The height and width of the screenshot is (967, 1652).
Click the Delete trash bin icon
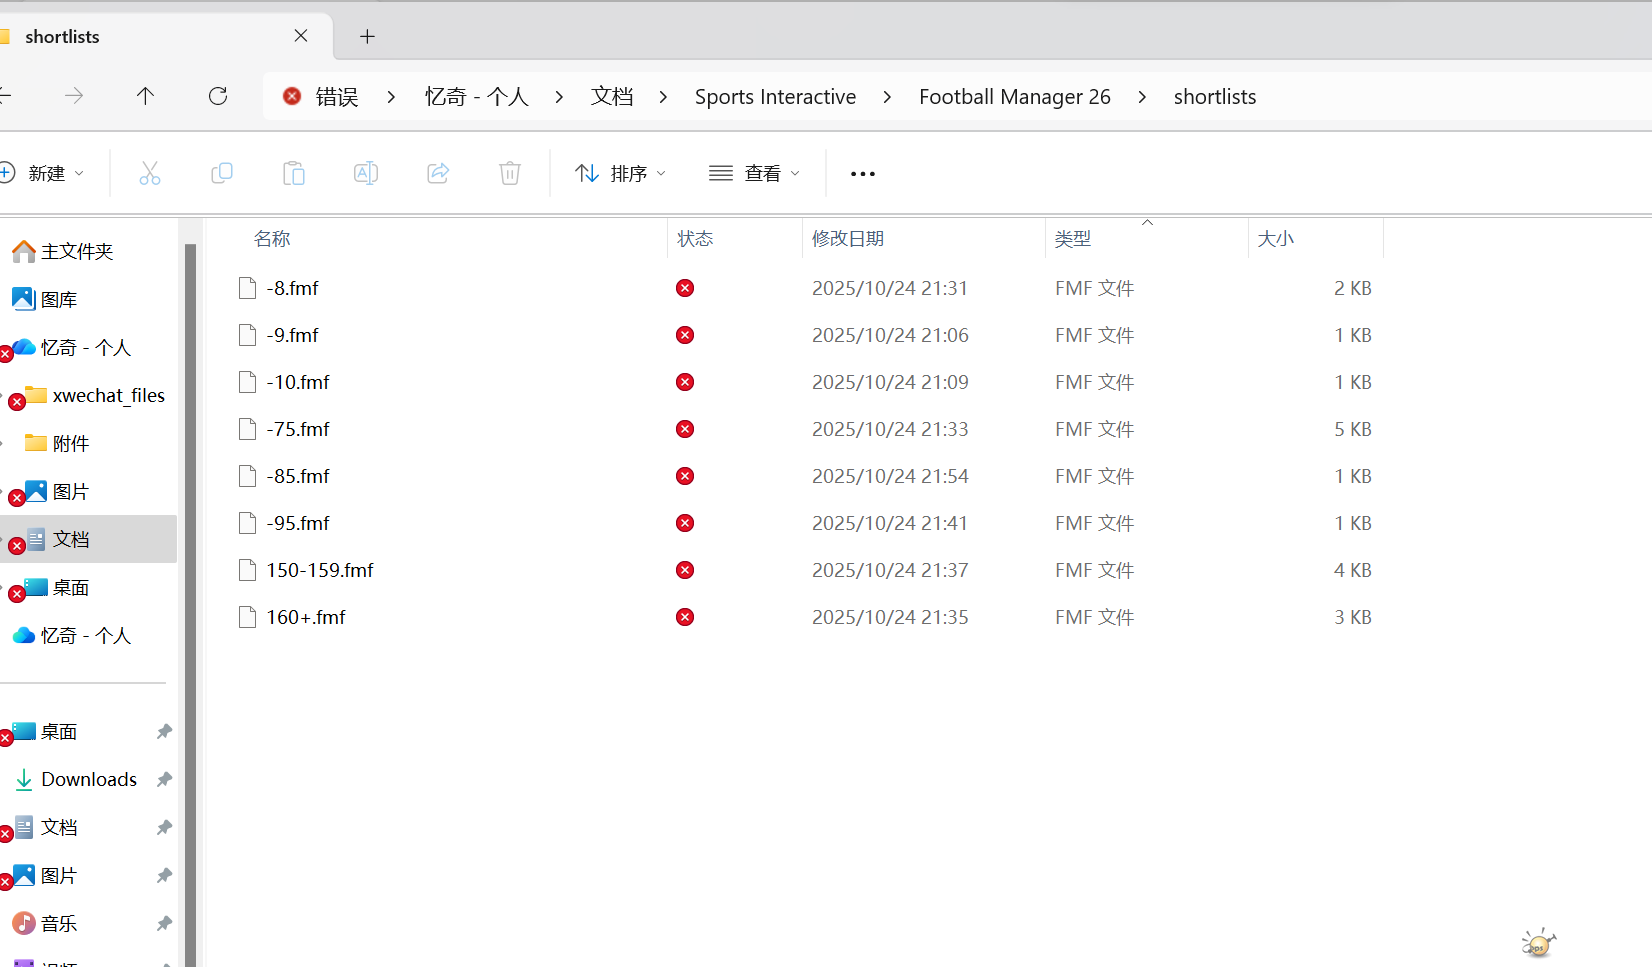point(510,174)
